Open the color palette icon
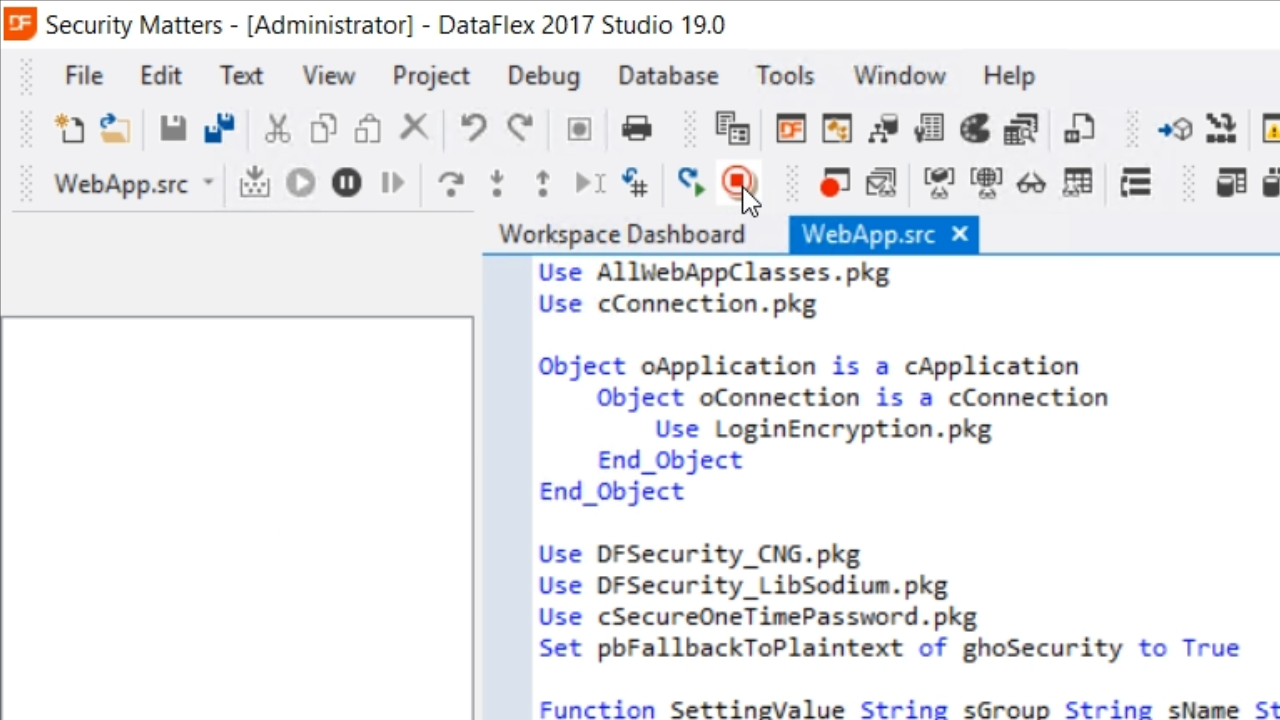 coord(975,129)
